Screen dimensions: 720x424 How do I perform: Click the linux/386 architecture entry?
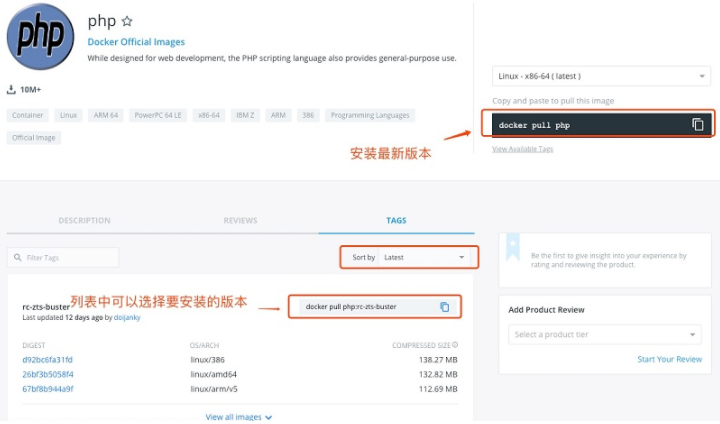(208, 360)
